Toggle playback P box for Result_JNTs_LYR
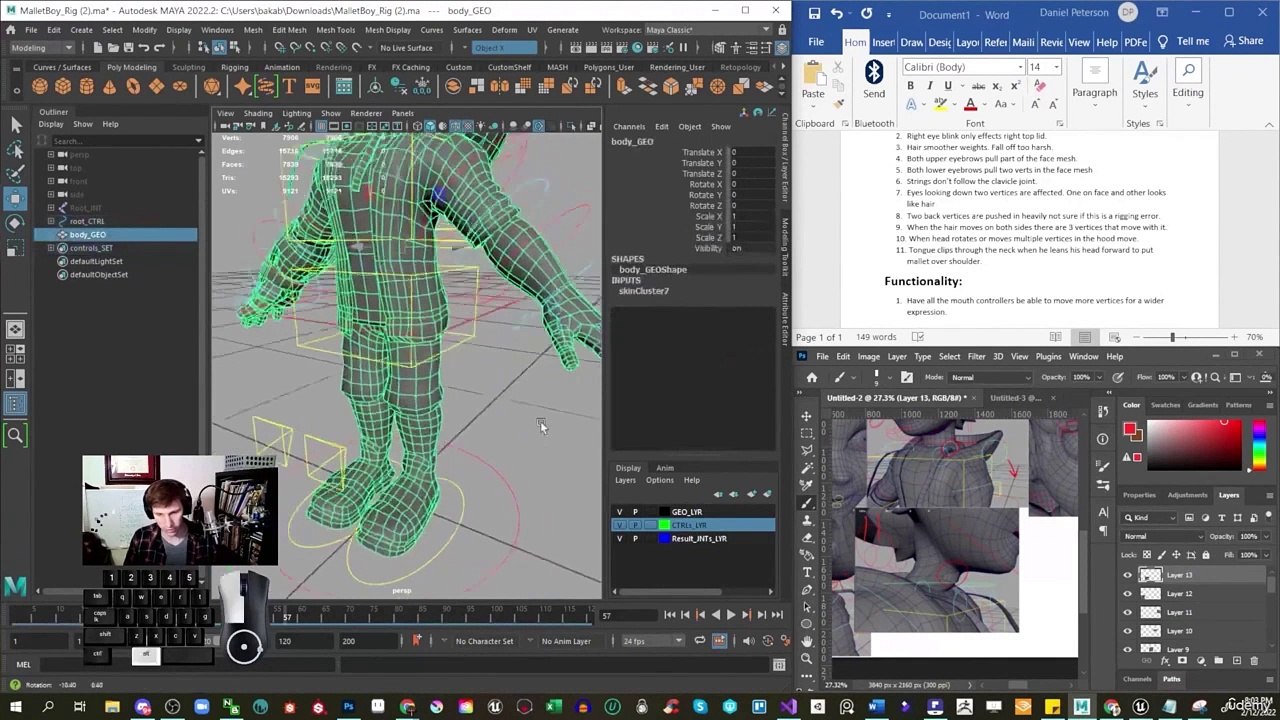 634,539
